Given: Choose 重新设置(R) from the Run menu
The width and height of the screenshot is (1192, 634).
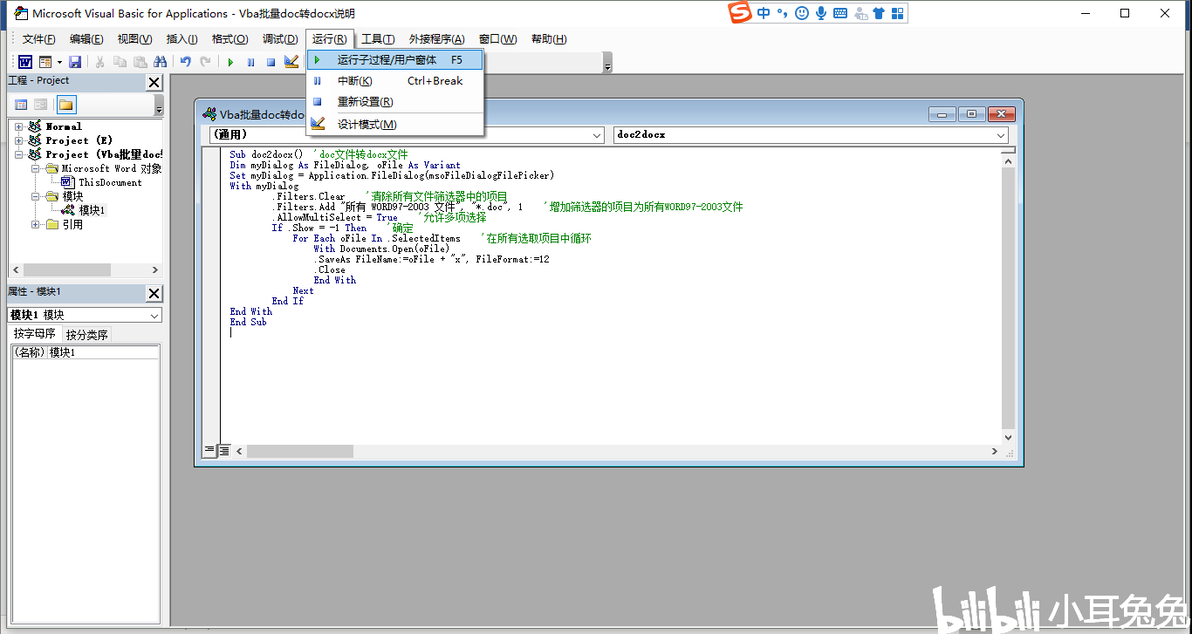Looking at the screenshot, I should tap(395, 102).
